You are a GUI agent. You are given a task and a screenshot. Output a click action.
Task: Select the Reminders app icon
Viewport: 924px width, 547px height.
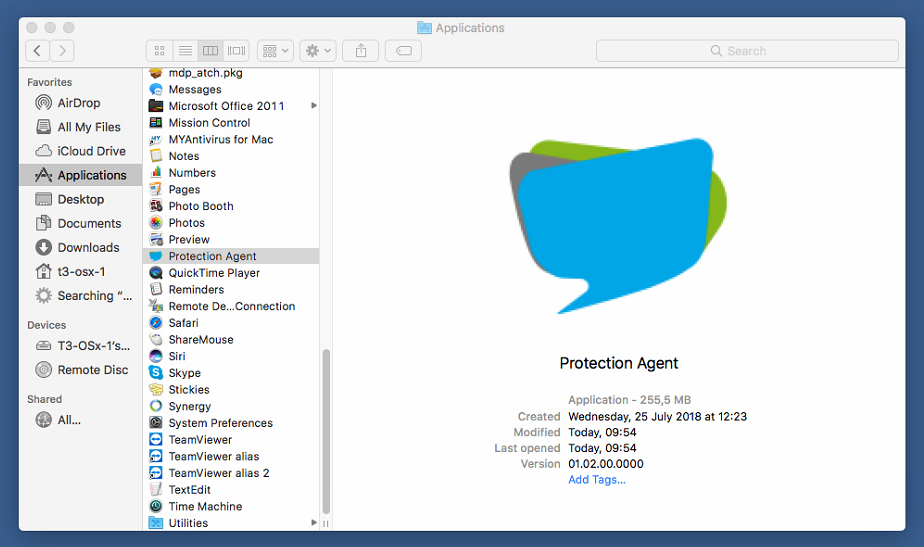(156, 290)
